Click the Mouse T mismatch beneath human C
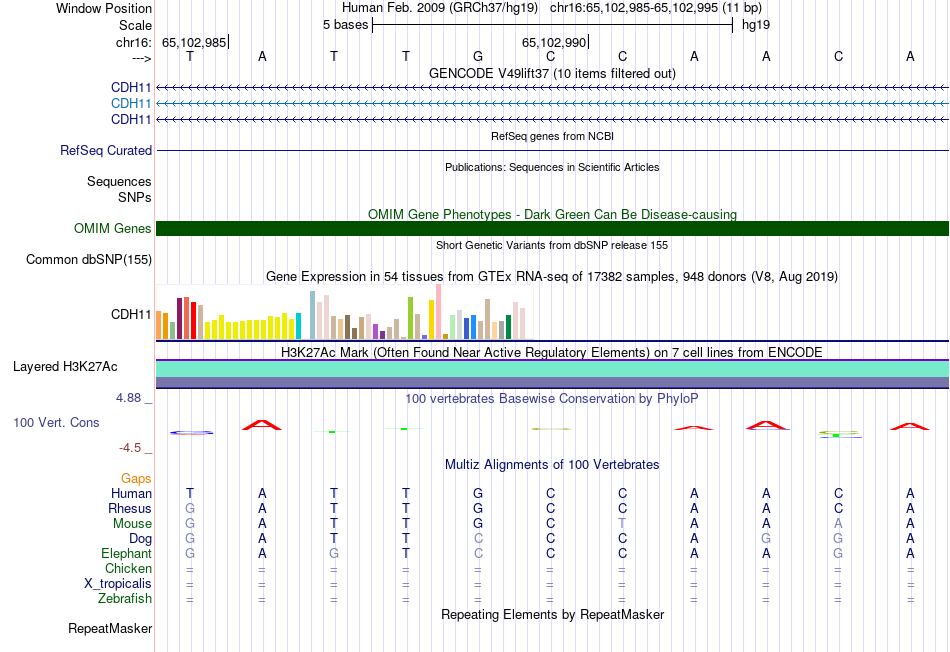950x652 pixels. pyautogui.click(x=622, y=524)
